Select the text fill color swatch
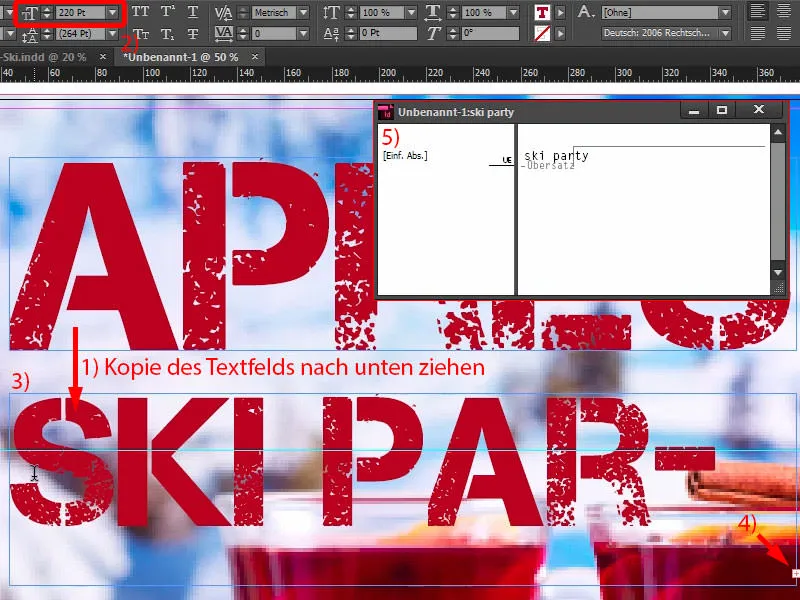Viewport: 800px width, 600px height. point(542,13)
